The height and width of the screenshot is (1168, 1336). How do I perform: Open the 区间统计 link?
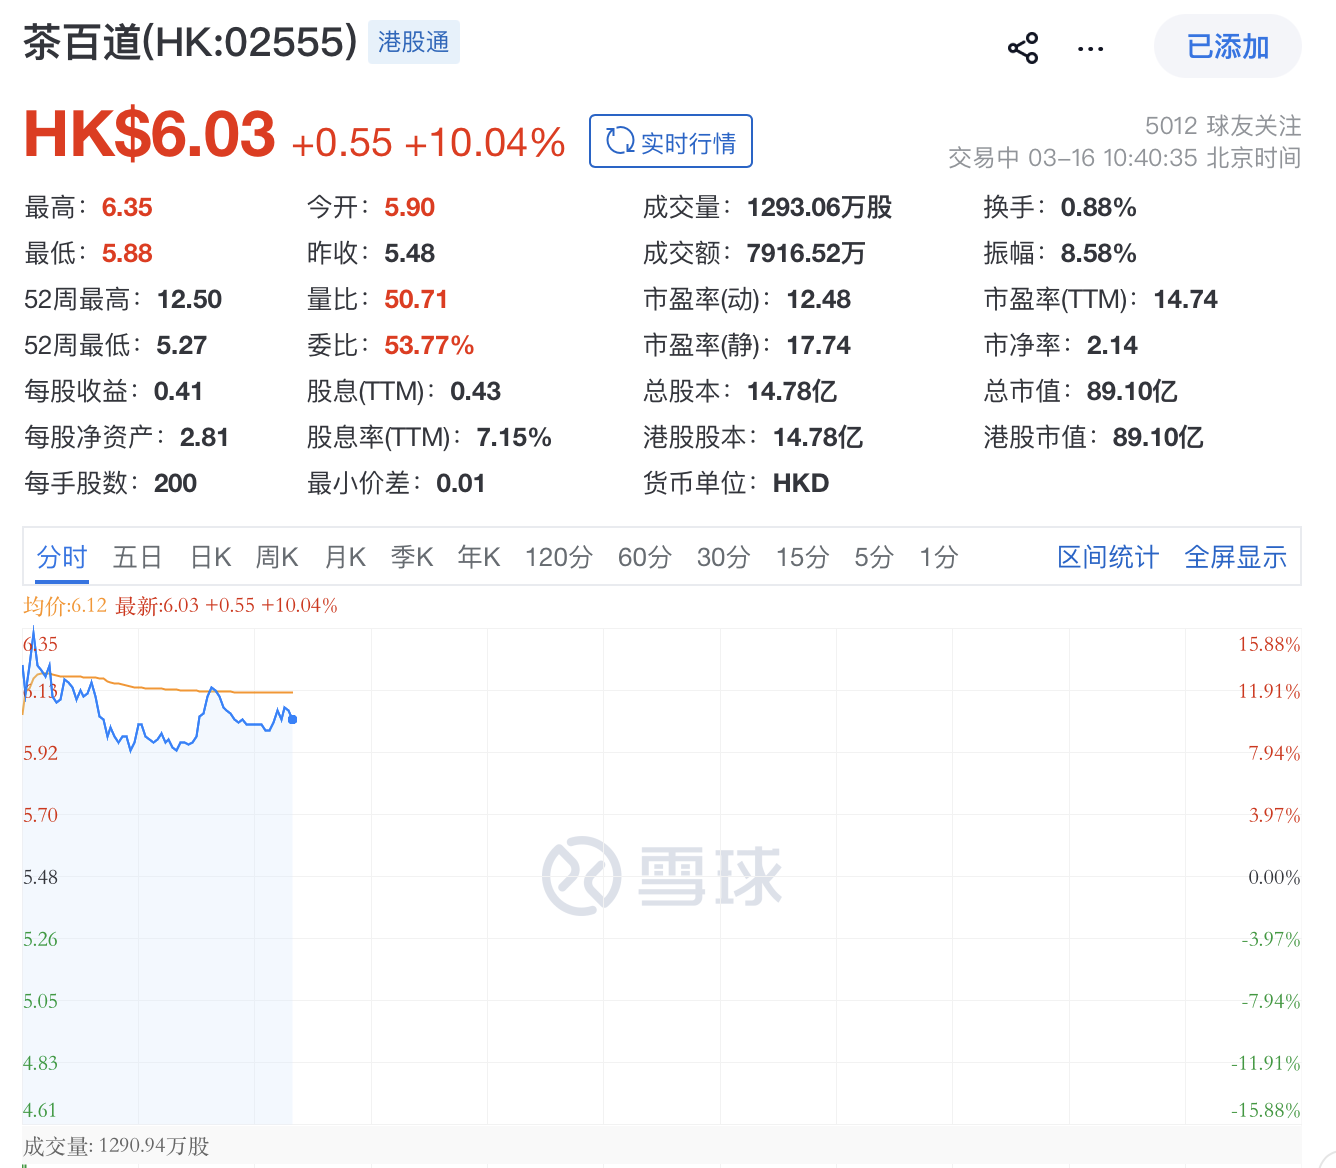[1108, 557]
